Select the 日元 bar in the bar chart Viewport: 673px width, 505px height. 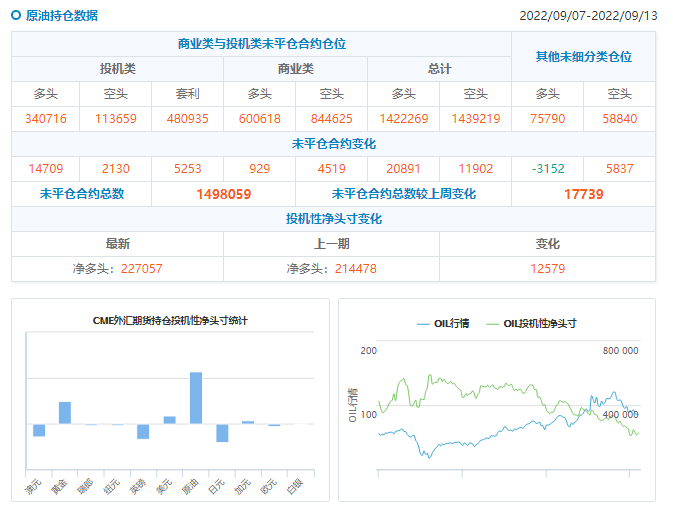(x=222, y=432)
